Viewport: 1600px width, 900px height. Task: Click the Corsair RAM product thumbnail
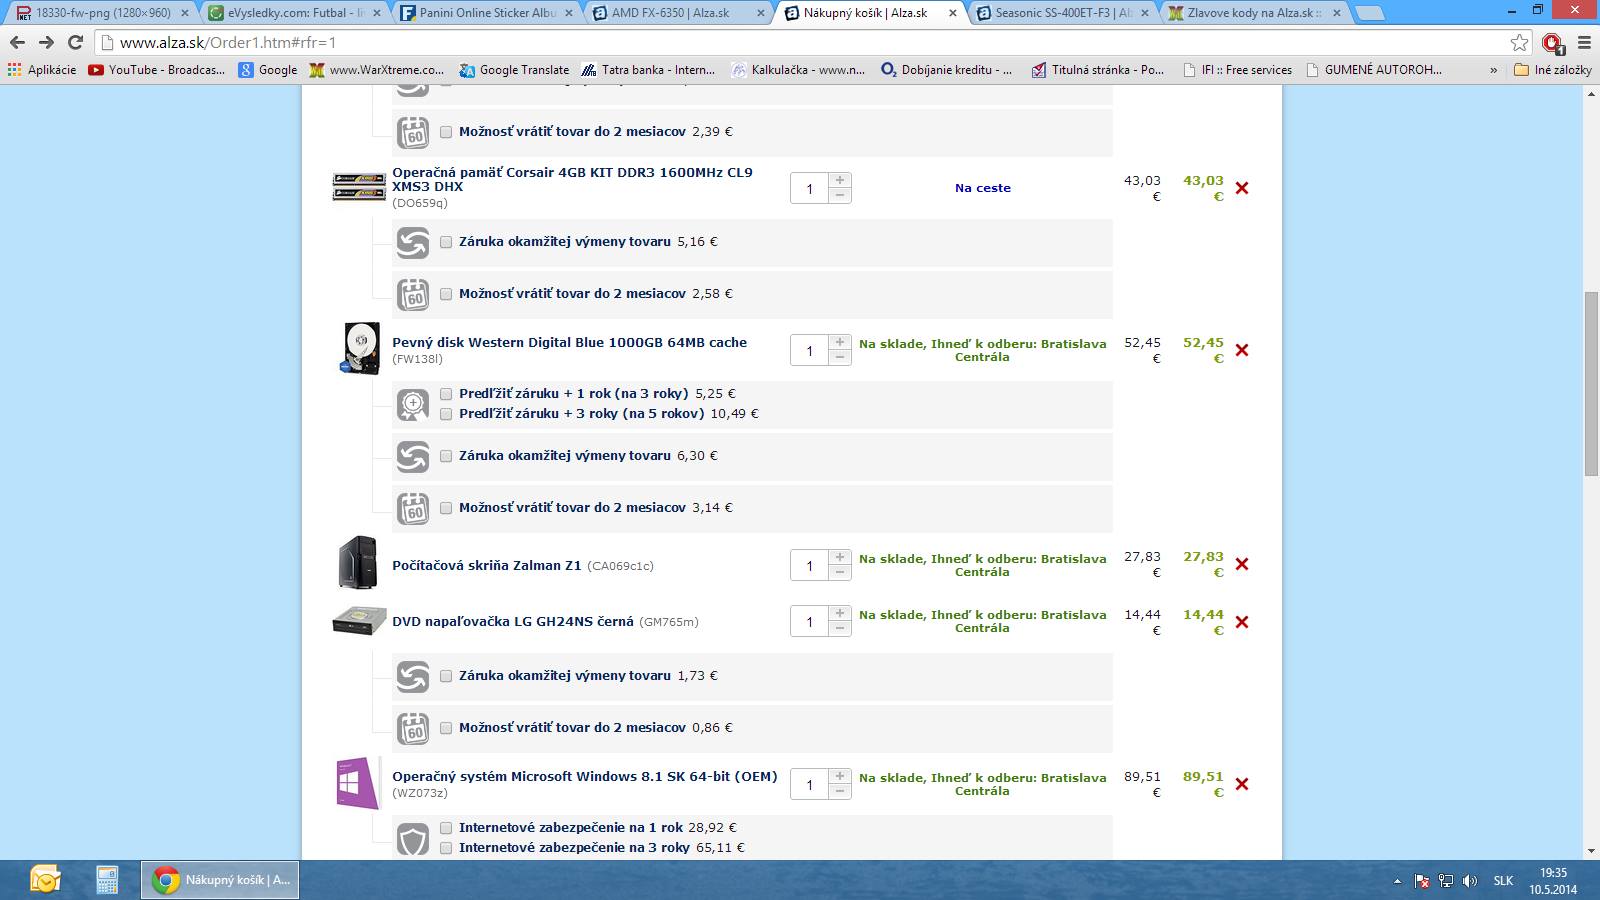358,187
